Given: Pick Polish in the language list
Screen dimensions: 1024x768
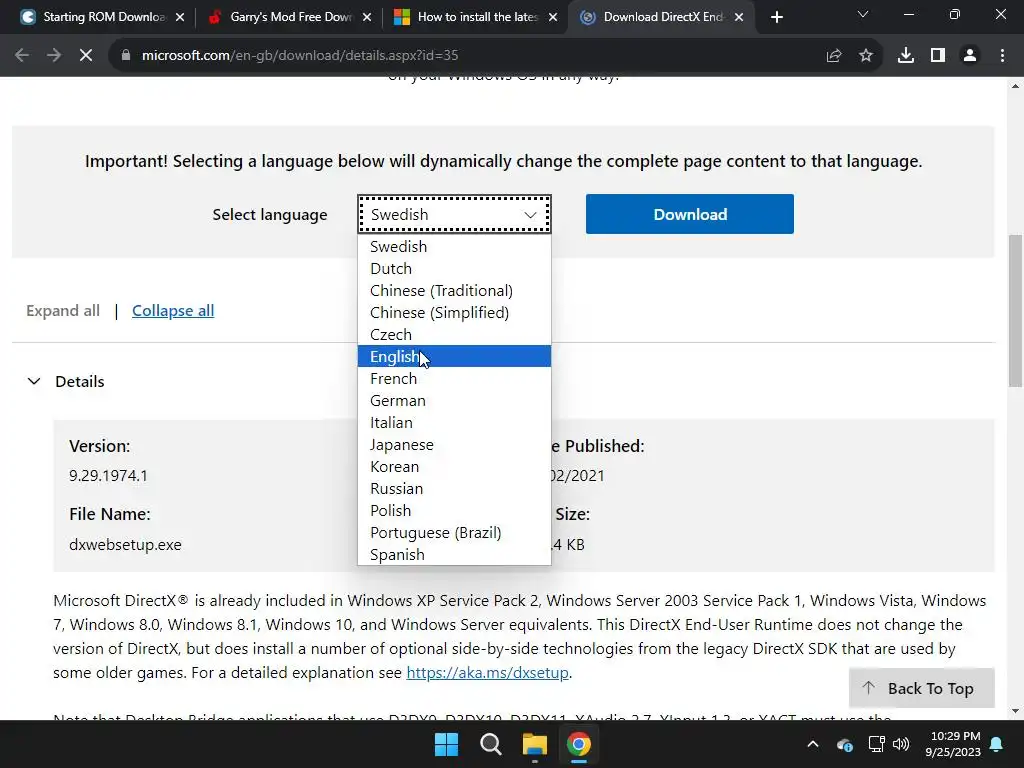Looking at the screenshot, I should [x=454, y=511].
